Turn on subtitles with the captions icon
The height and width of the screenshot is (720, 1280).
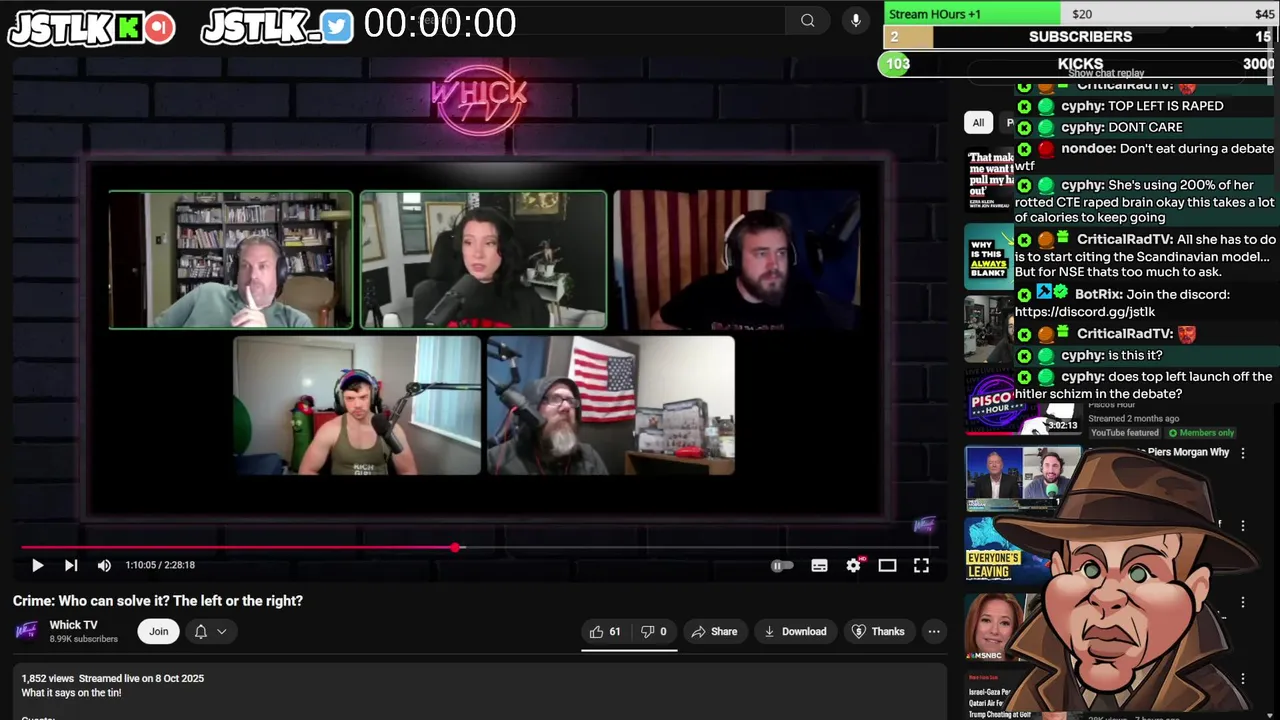819,566
